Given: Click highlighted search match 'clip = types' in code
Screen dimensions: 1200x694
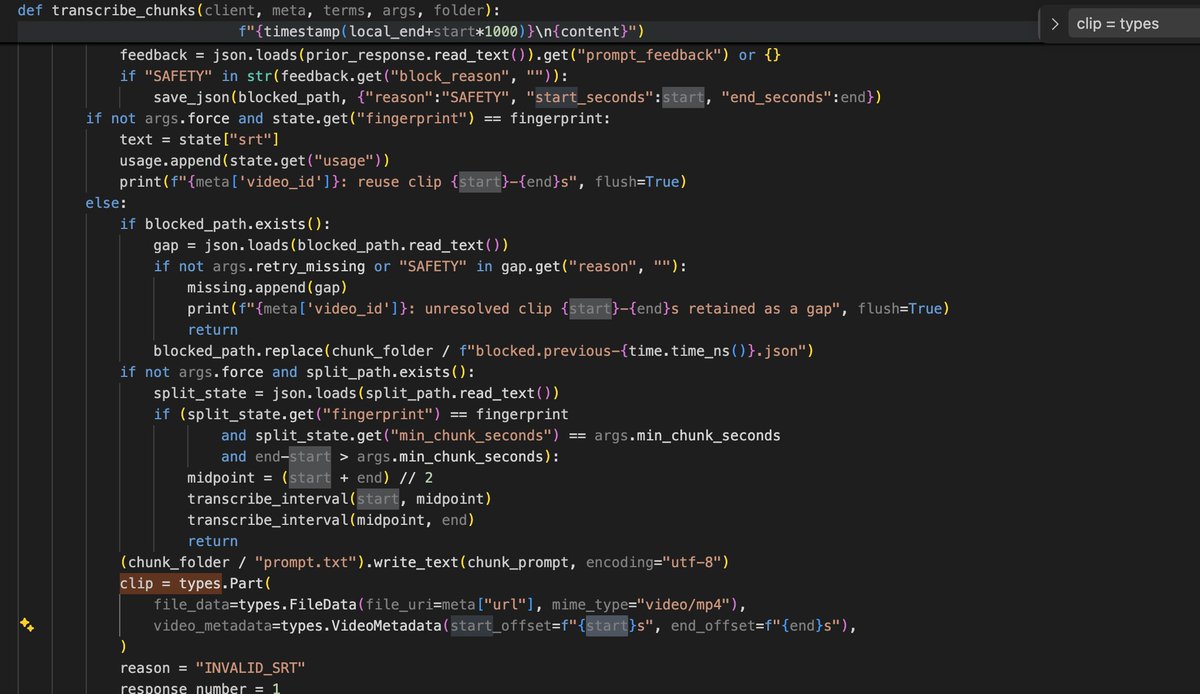Looking at the screenshot, I should click(170, 583).
